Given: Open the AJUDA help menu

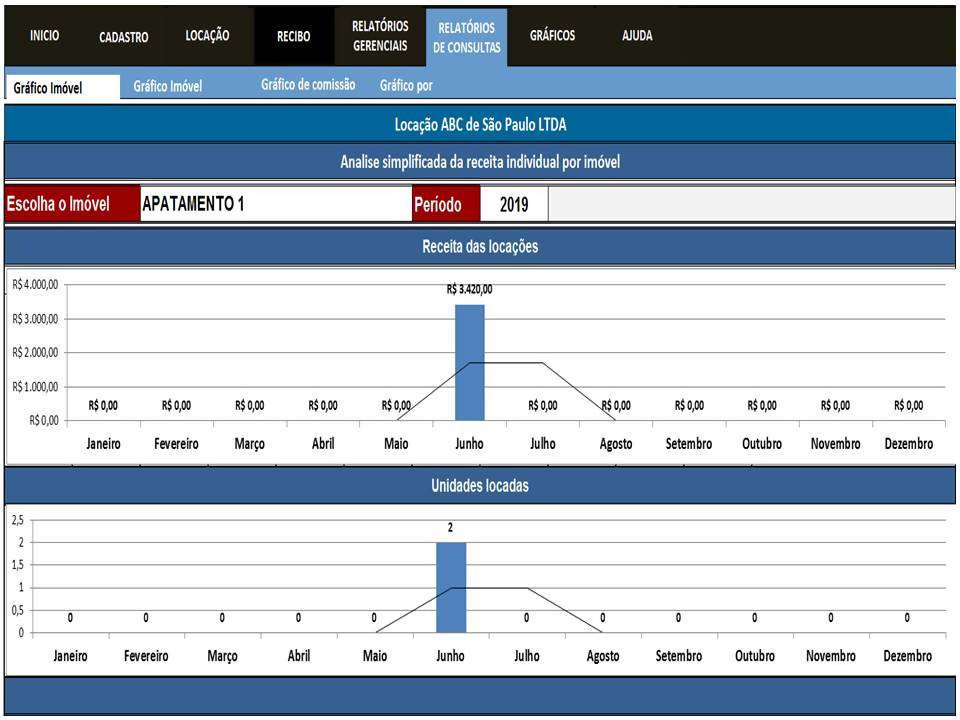Looking at the screenshot, I should click(x=637, y=36).
